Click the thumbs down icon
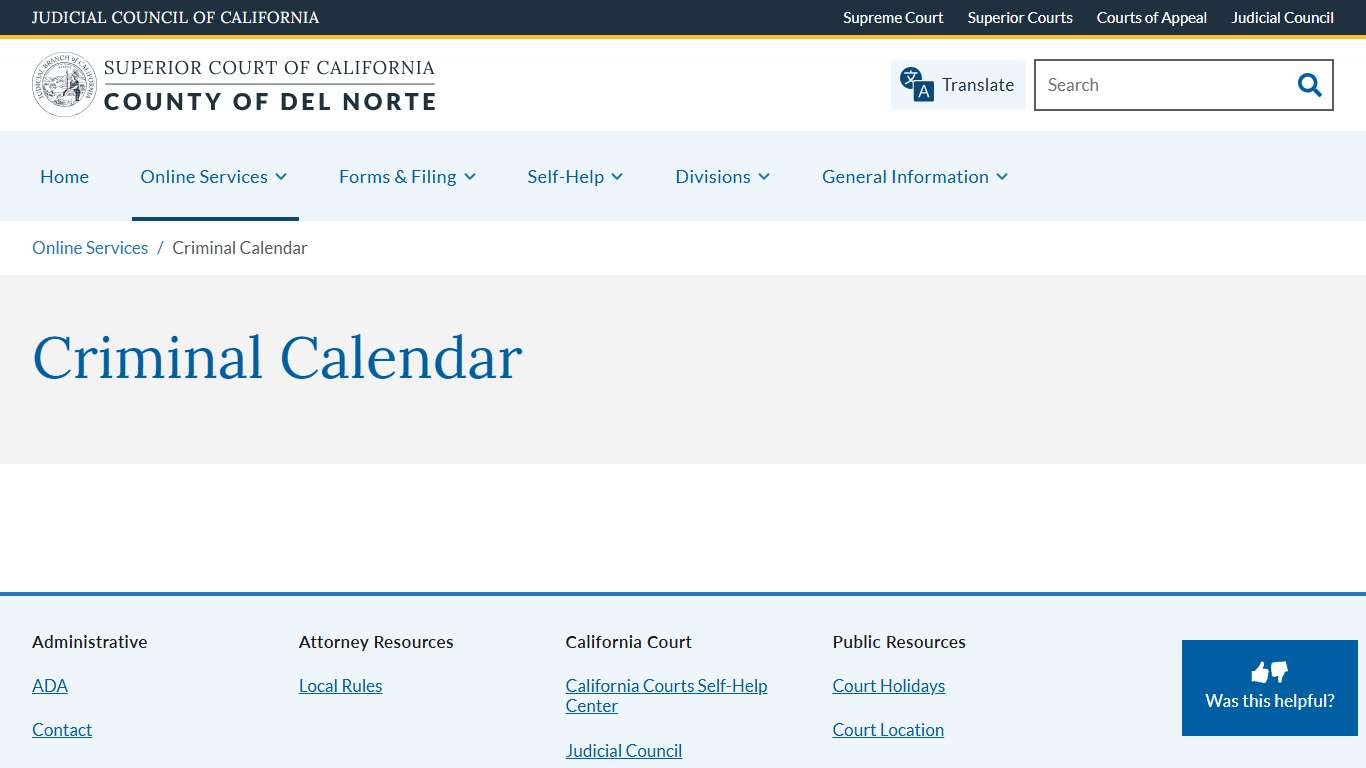This screenshot has width=1366, height=768. (1278, 673)
